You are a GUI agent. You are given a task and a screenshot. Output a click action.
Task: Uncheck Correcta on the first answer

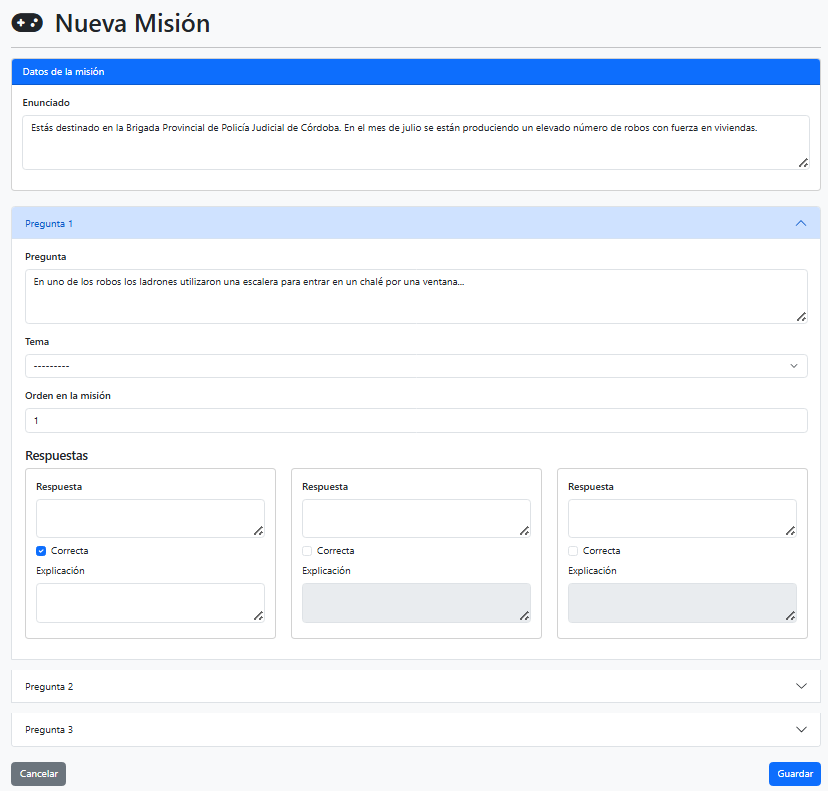tap(42, 551)
